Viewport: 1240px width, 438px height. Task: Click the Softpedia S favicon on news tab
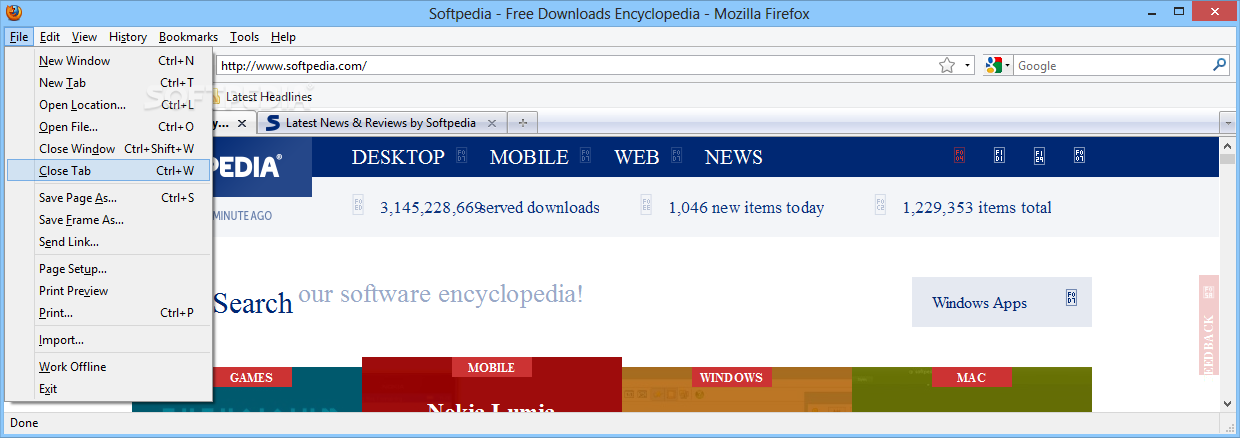click(x=273, y=123)
